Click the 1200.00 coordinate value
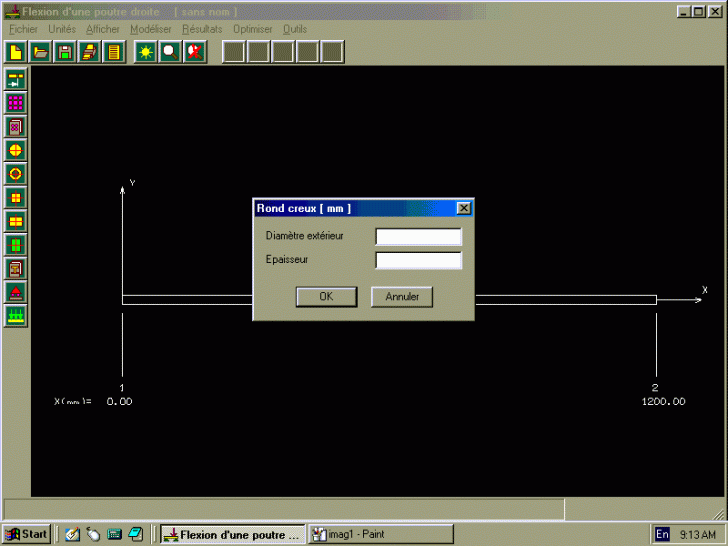The image size is (728, 546). [663, 402]
